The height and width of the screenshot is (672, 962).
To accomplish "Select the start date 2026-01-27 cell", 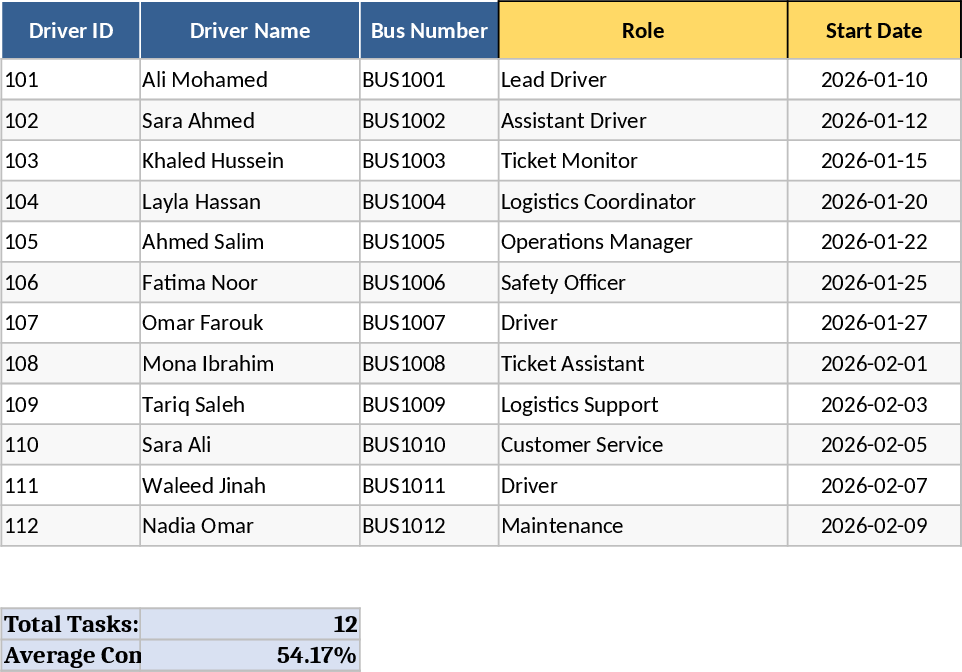I will click(x=874, y=323).
